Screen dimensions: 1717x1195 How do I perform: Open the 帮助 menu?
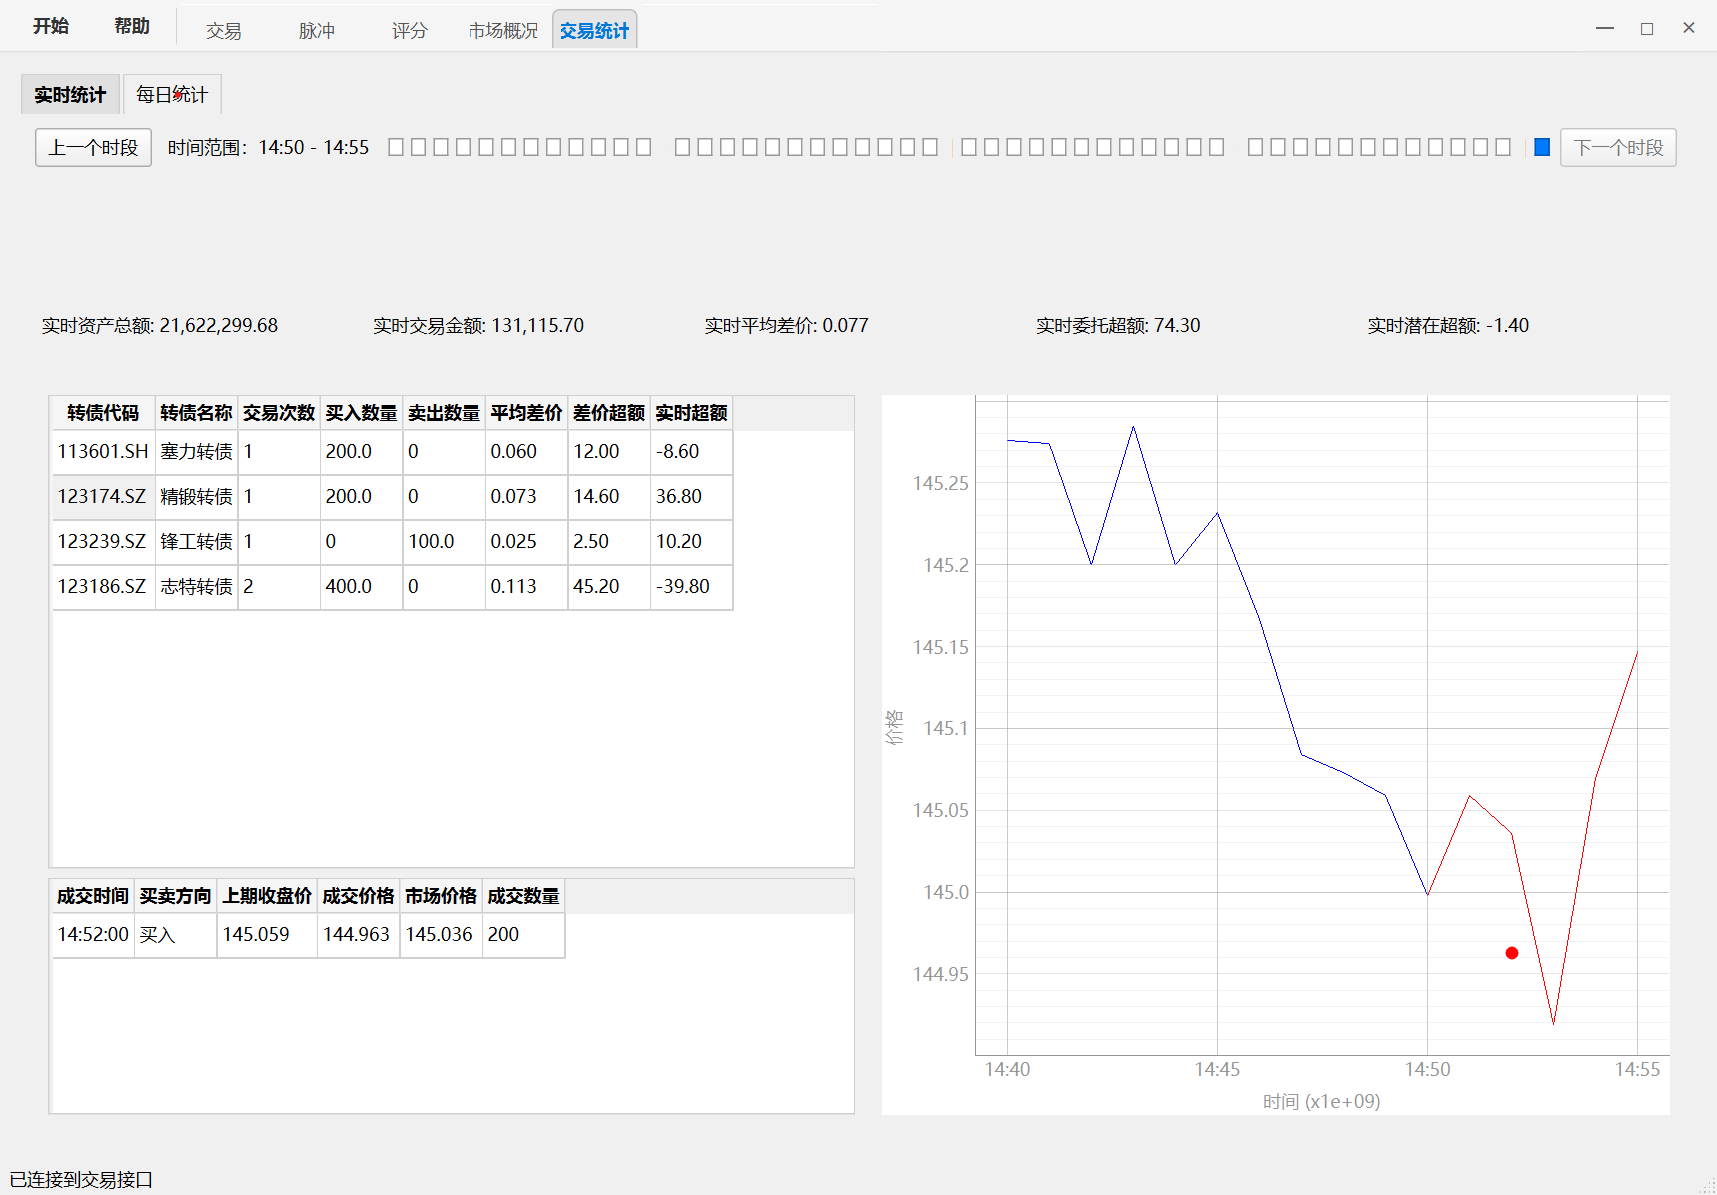coord(132,26)
